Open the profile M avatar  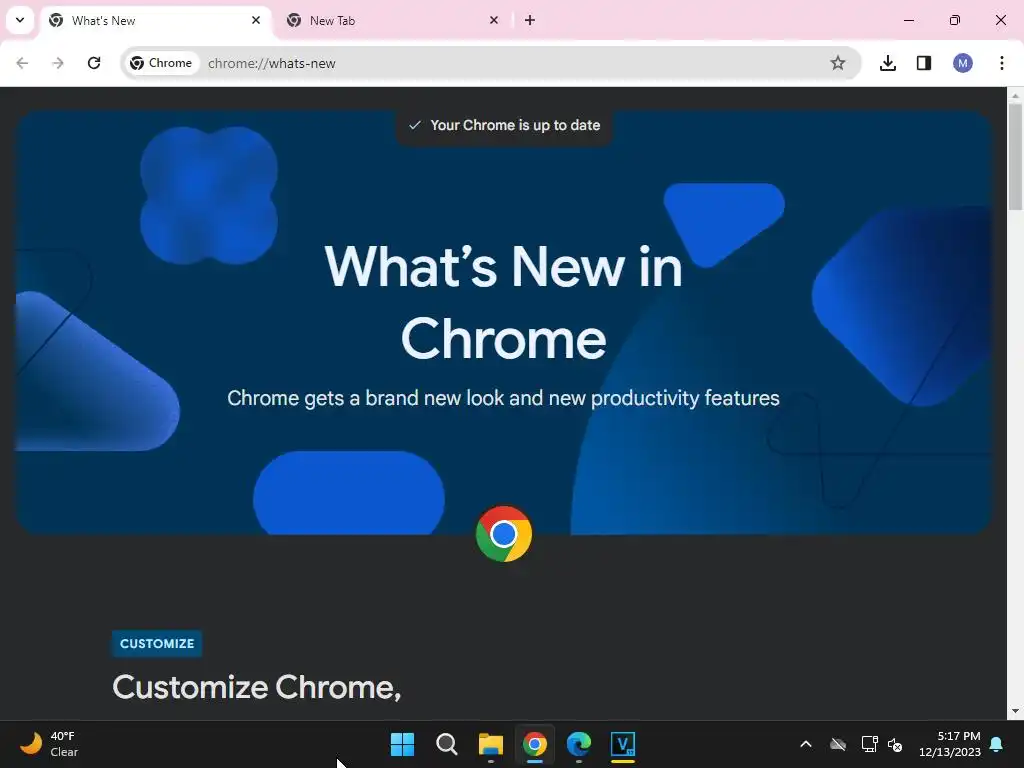pos(963,63)
